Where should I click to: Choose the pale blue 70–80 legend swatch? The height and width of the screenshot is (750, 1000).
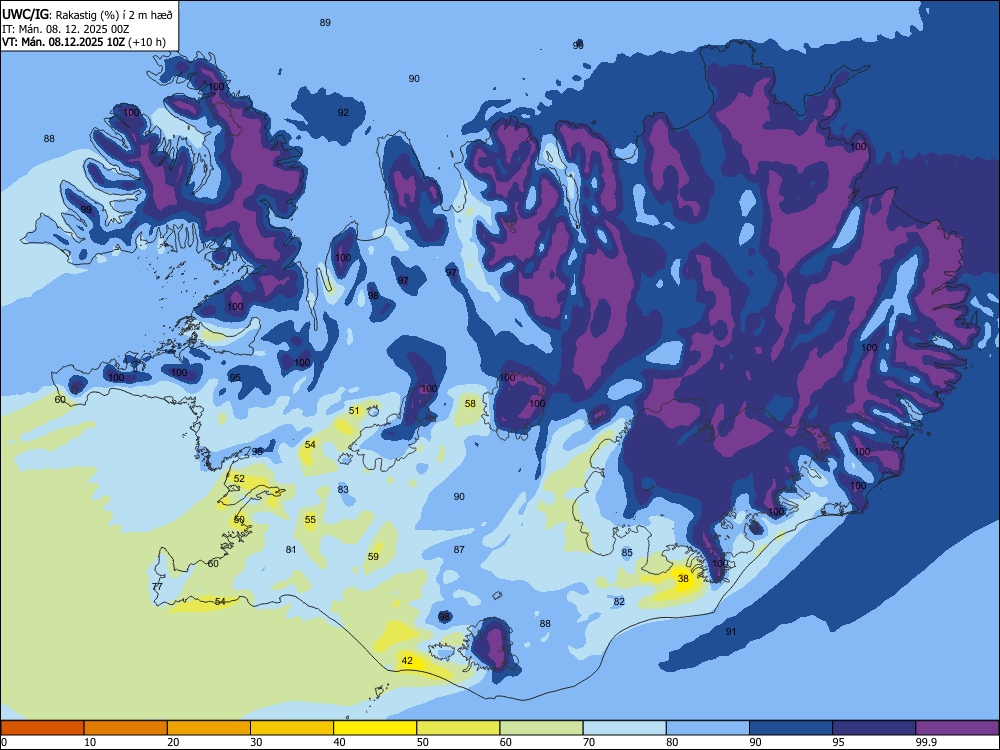click(x=624, y=728)
